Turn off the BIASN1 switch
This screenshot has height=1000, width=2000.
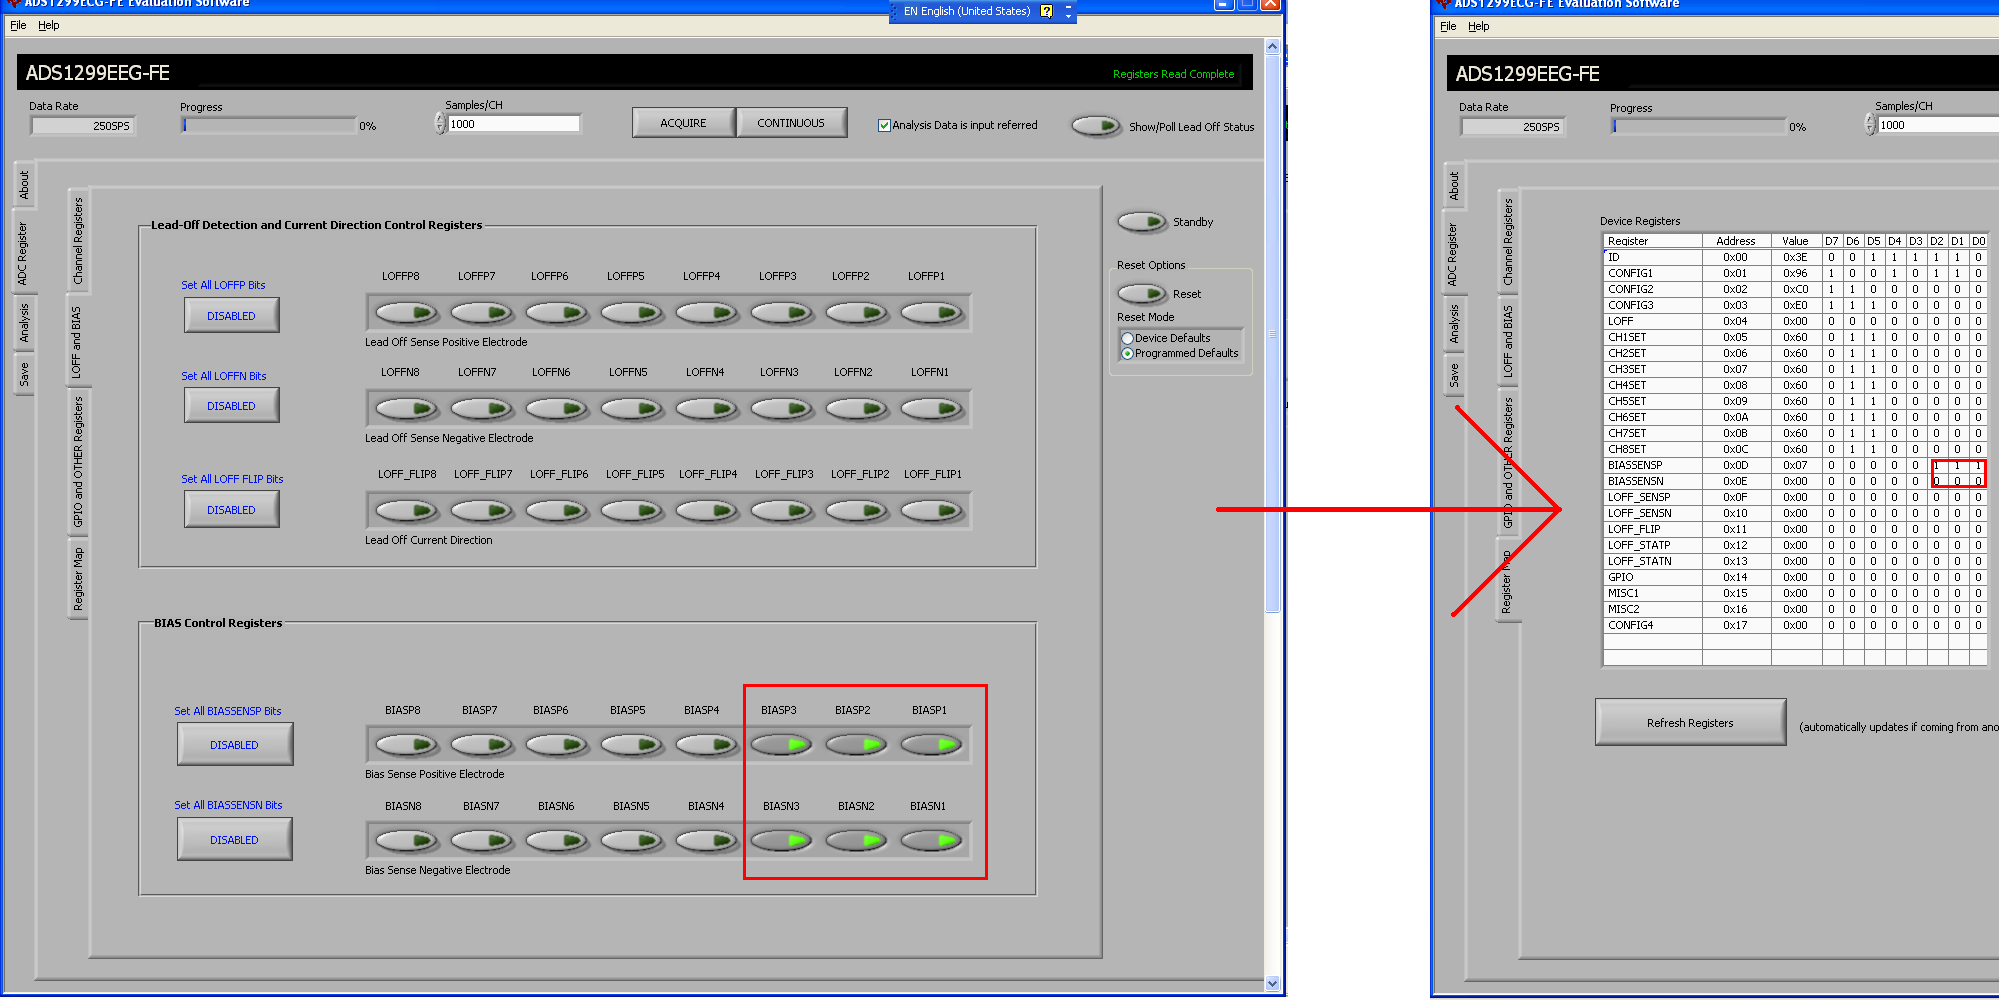932,840
